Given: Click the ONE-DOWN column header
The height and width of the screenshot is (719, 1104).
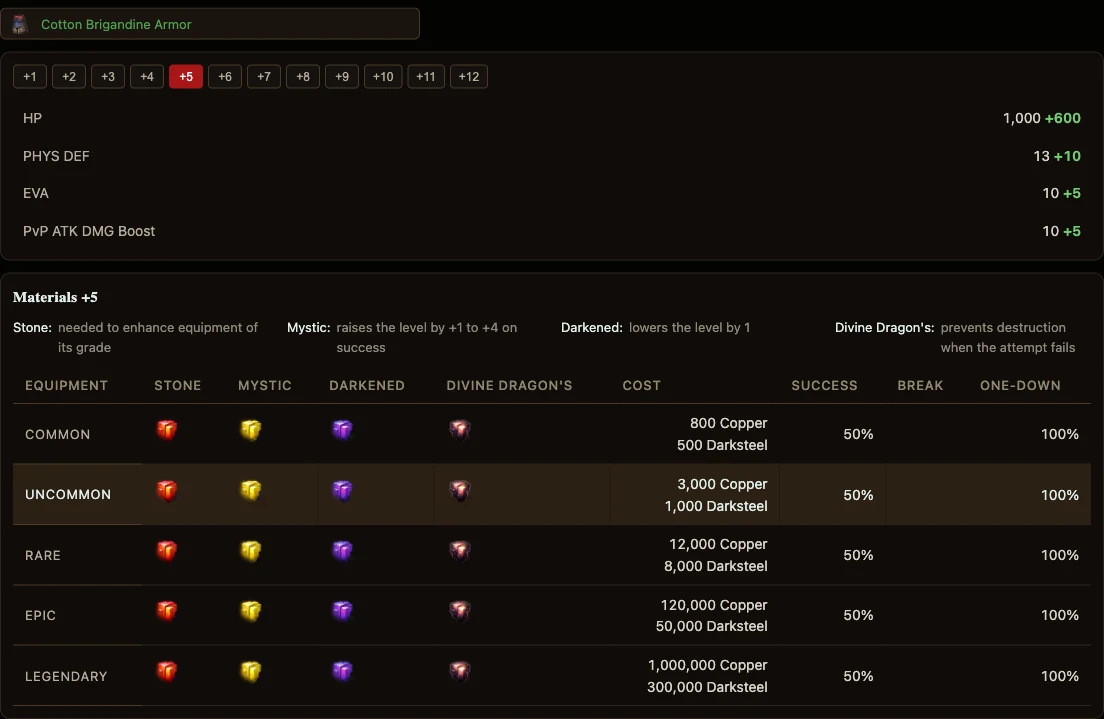Looking at the screenshot, I should click(x=1020, y=385).
